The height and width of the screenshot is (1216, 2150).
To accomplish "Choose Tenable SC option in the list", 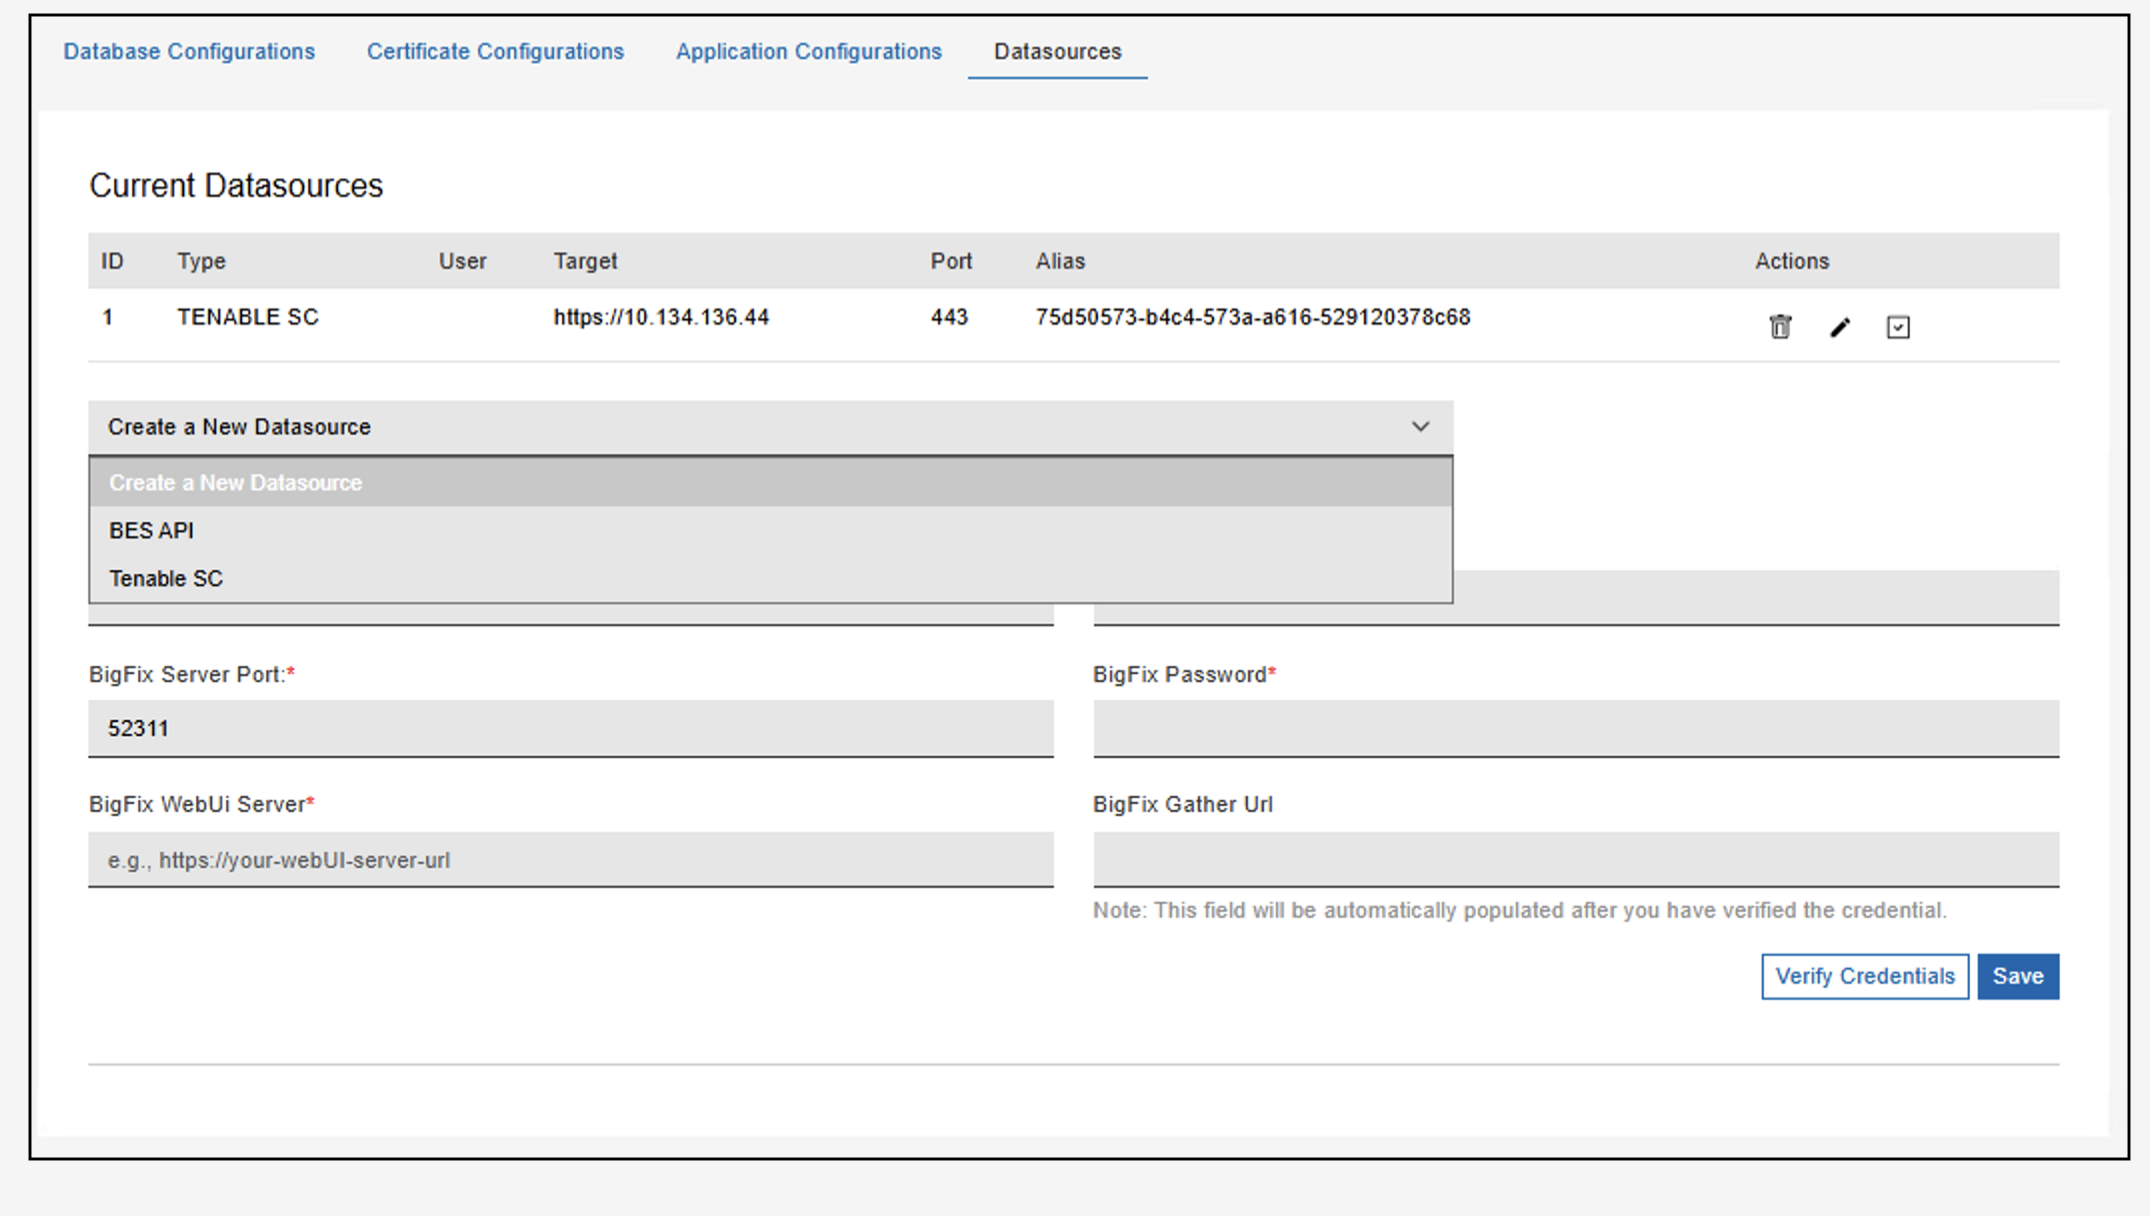I will pyautogui.click(x=166, y=579).
